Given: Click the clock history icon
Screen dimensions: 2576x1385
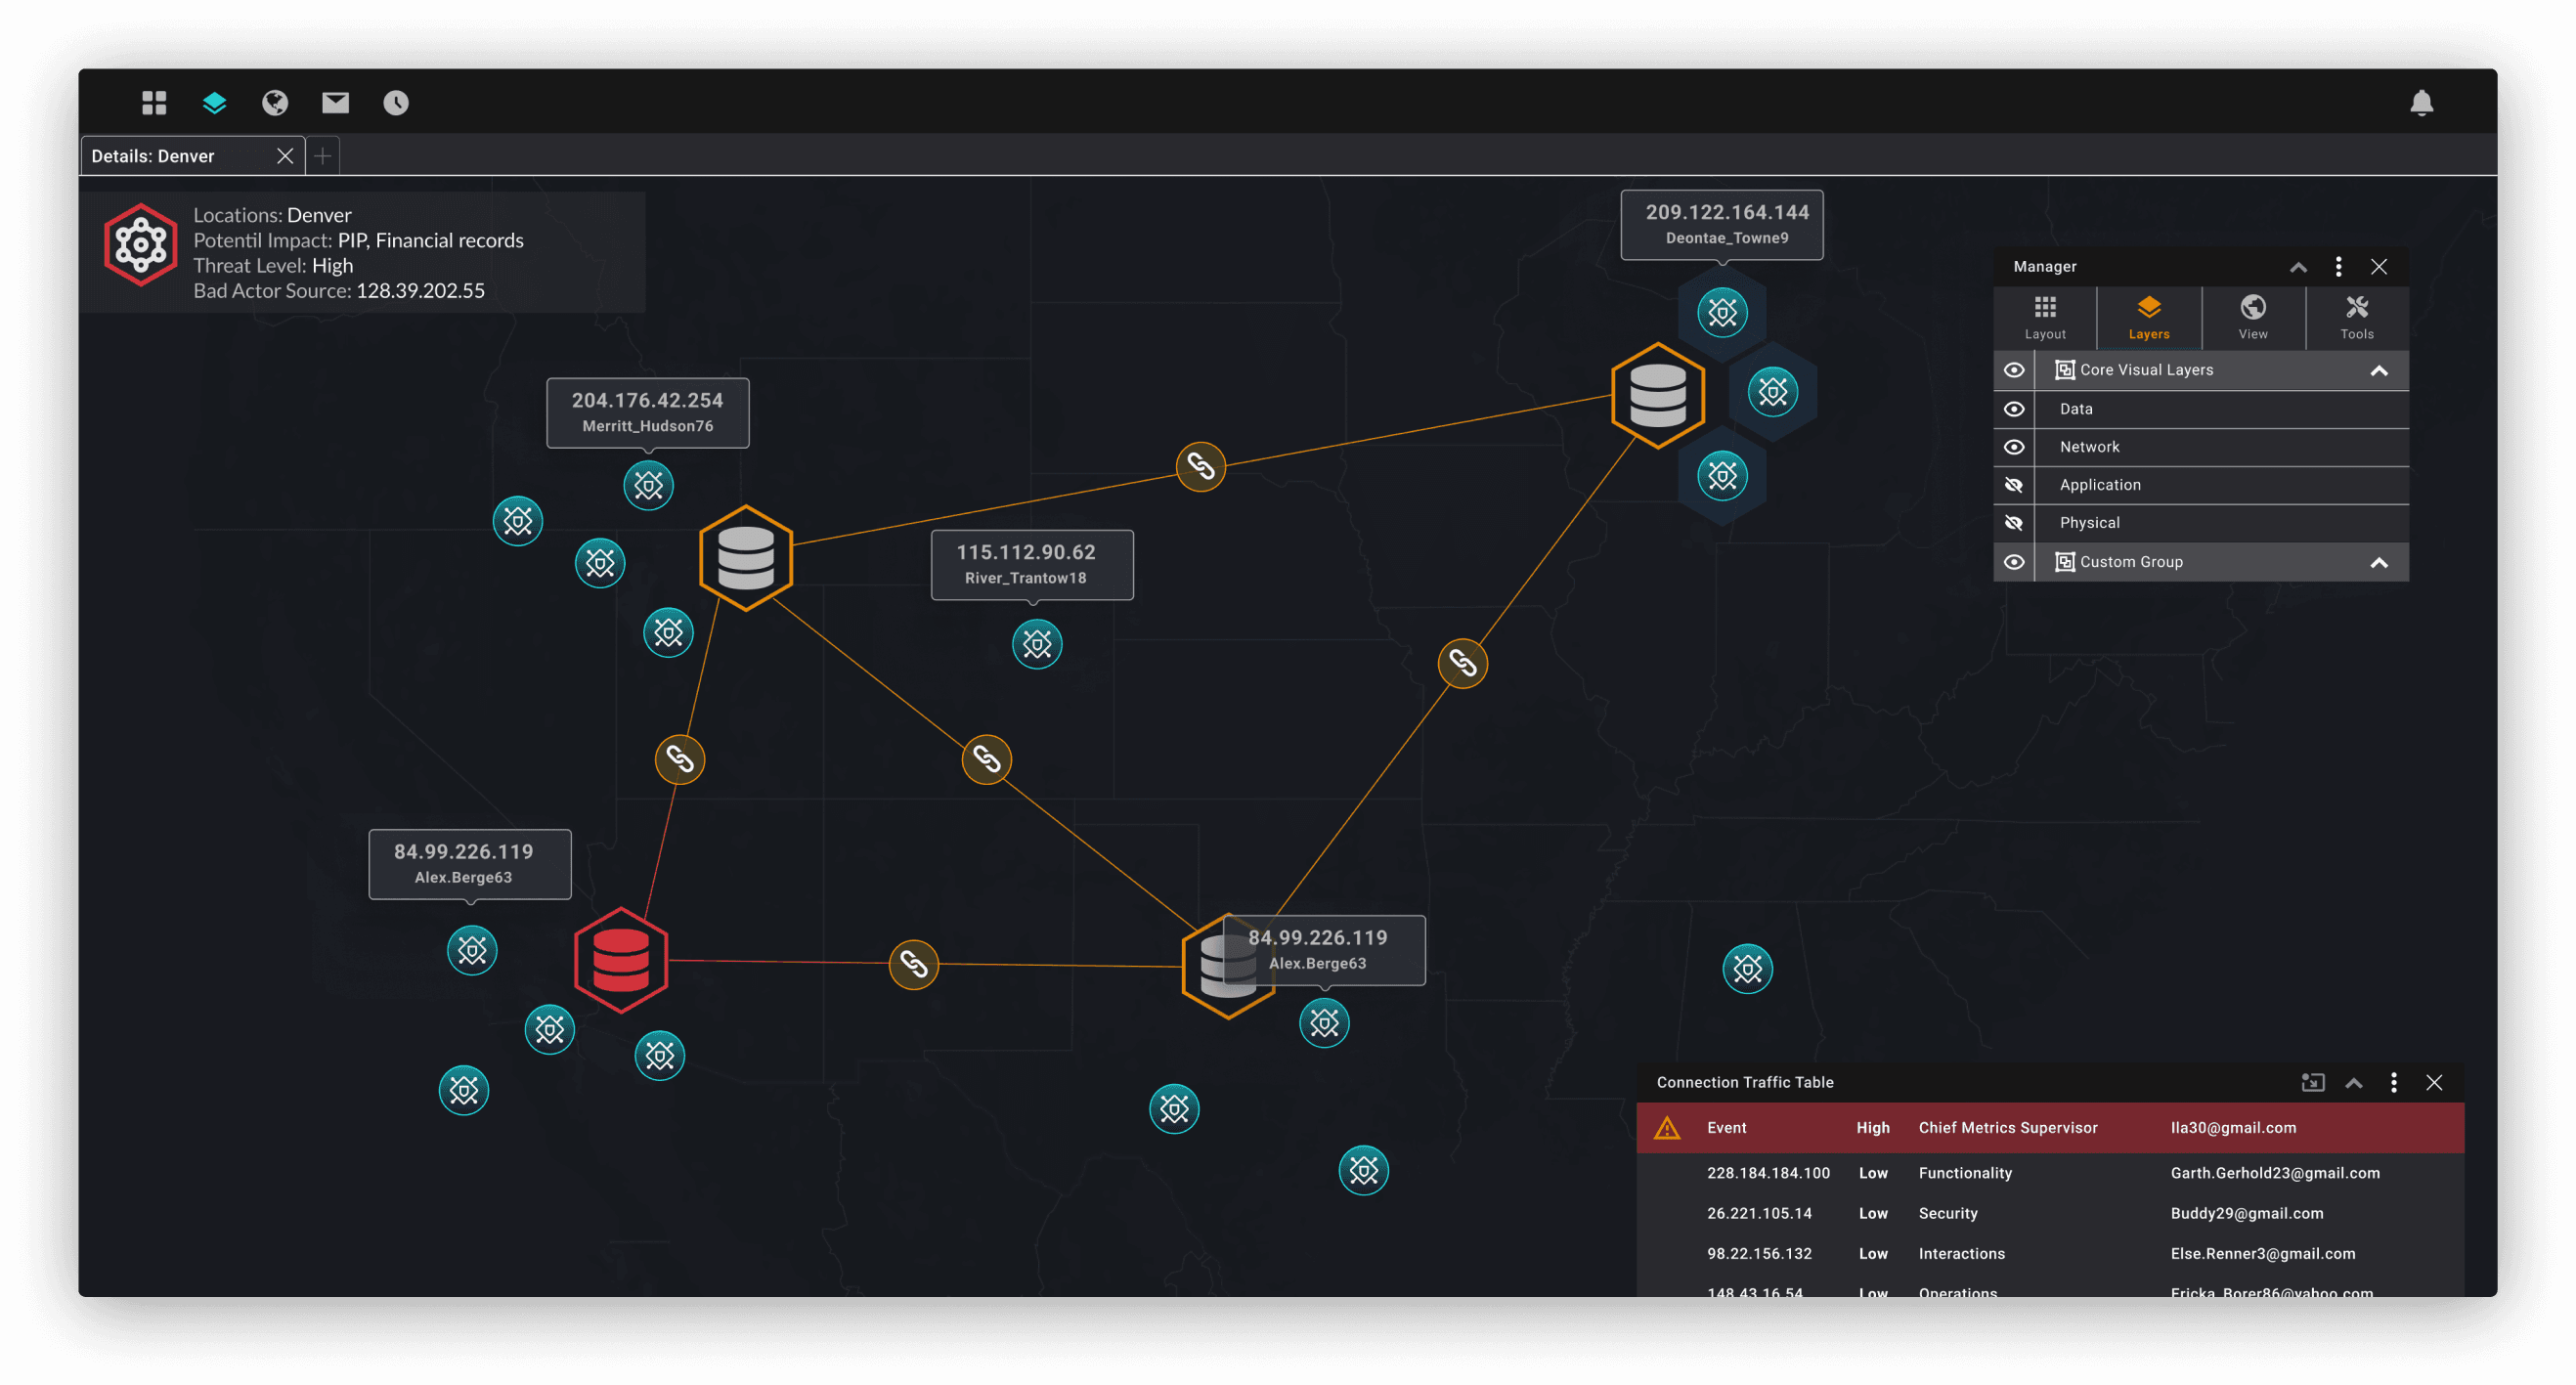Looking at the screenshot, I should pos(396,102).
